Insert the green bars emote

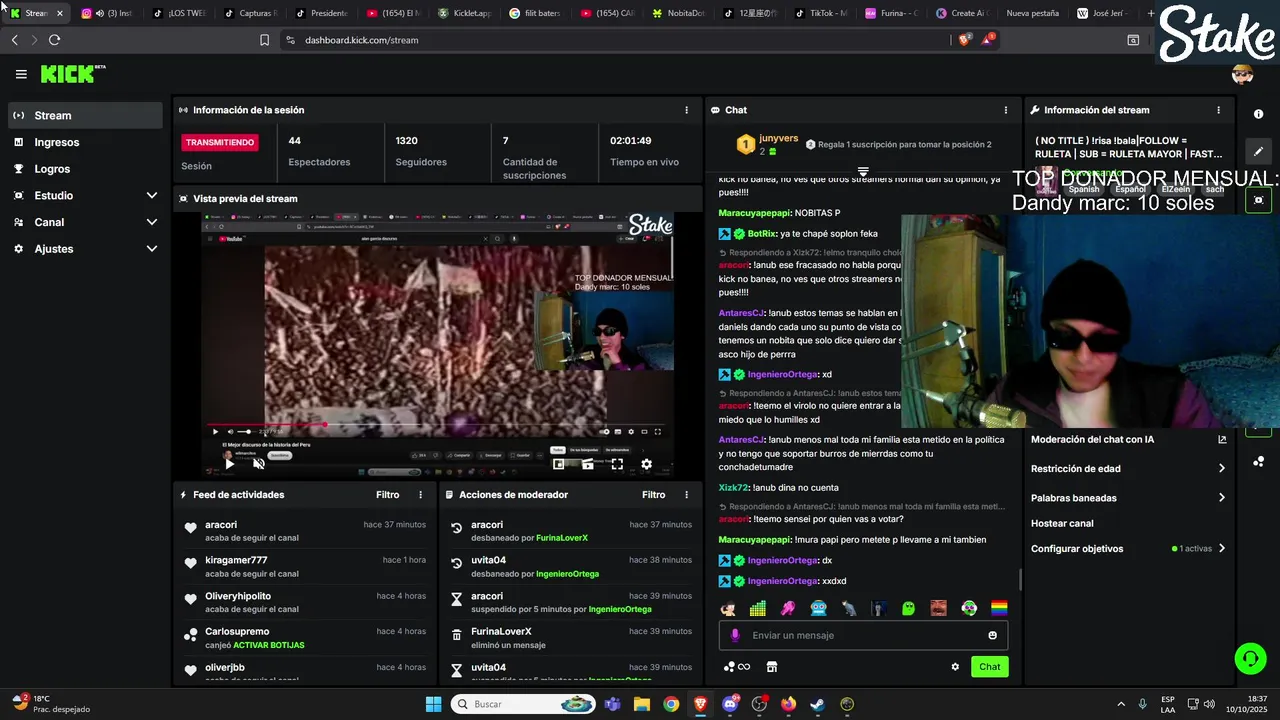click(x=758, y=607)
